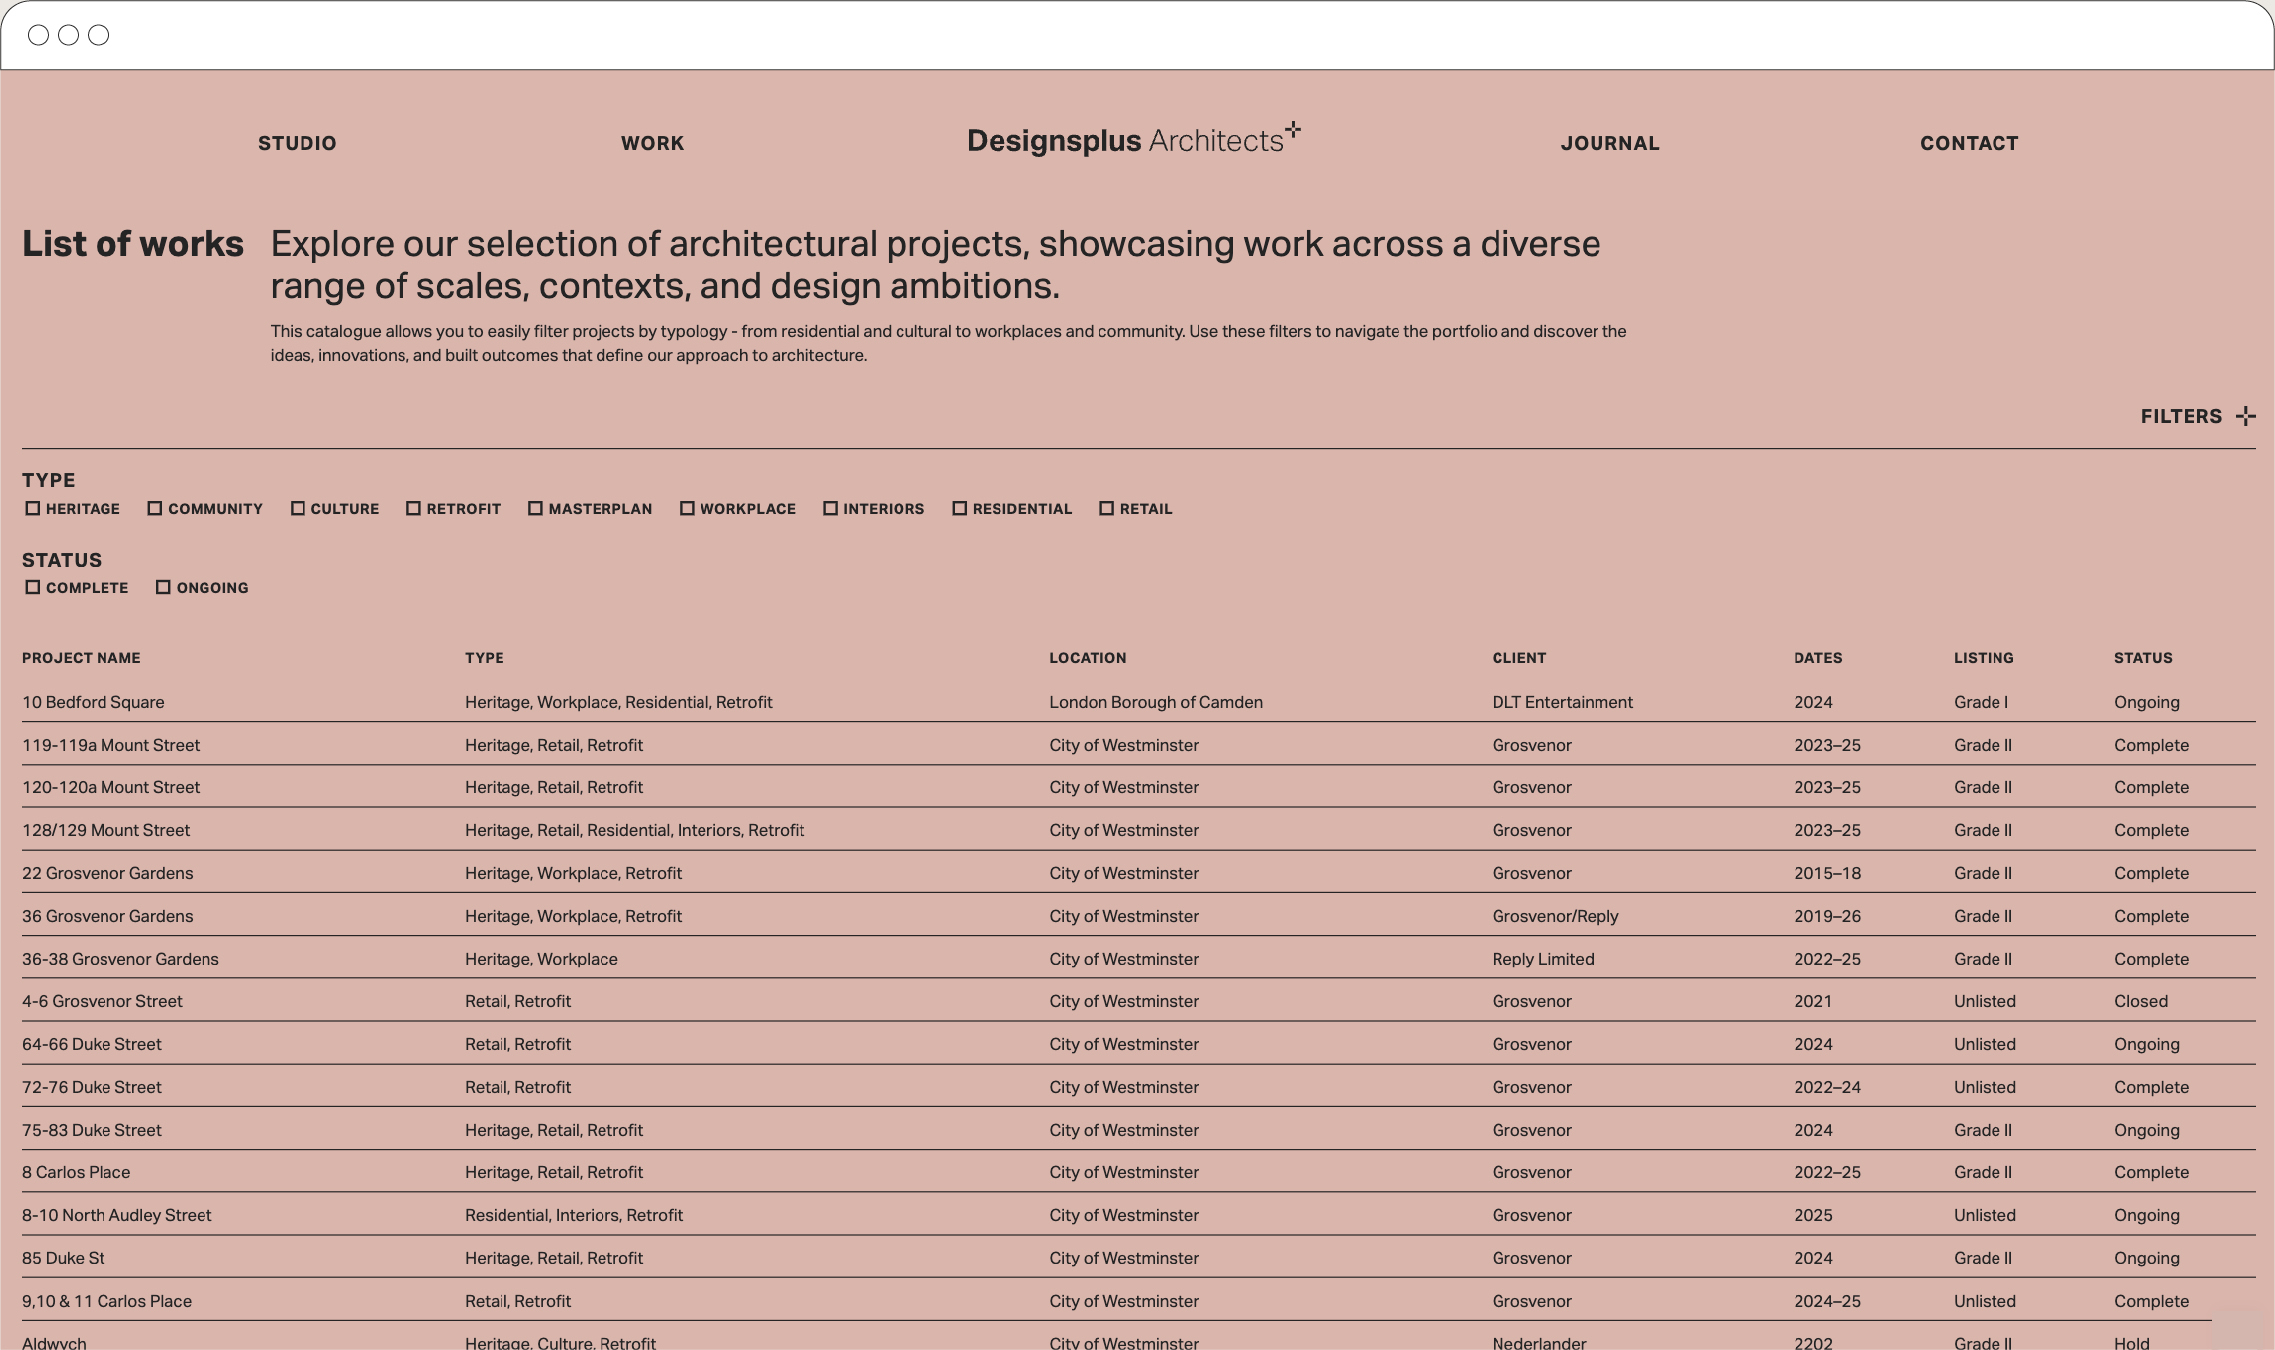
Task: Open the Contact menu item
Action: [x=1969, y=143]
